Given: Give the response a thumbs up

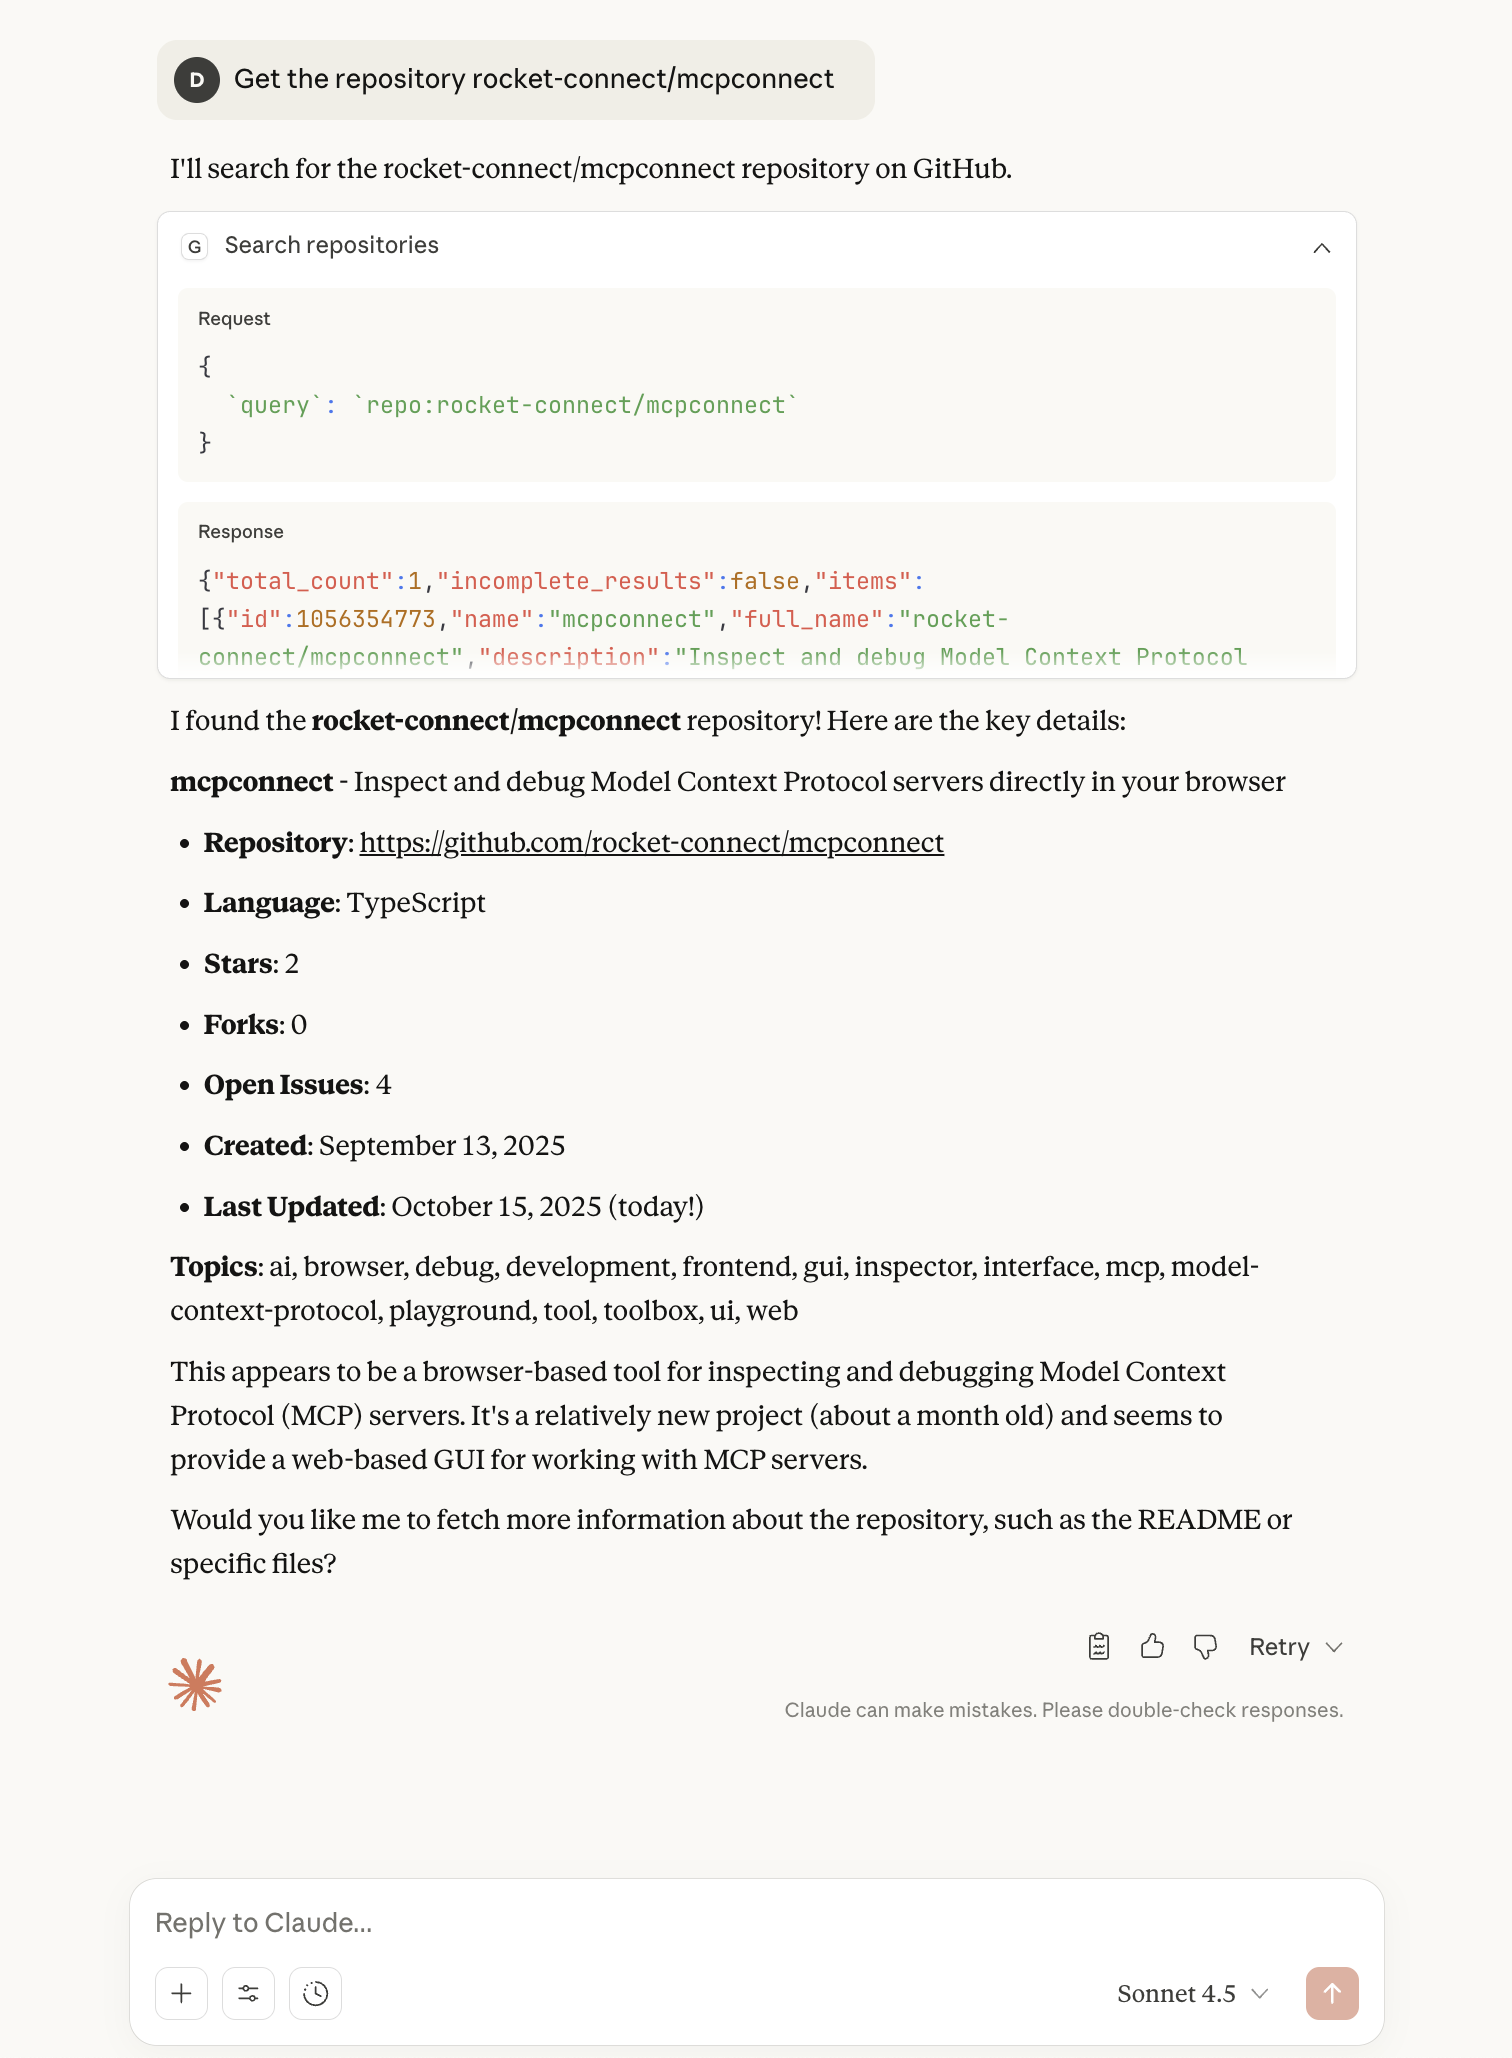Looking at the screenshot, I should tap(1152, 1647).
